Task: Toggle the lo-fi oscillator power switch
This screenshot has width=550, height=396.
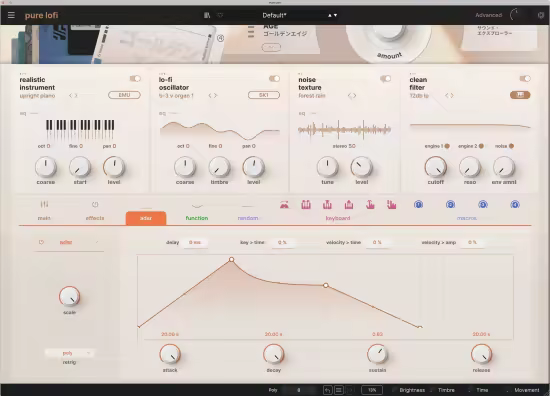Action: 274,79
